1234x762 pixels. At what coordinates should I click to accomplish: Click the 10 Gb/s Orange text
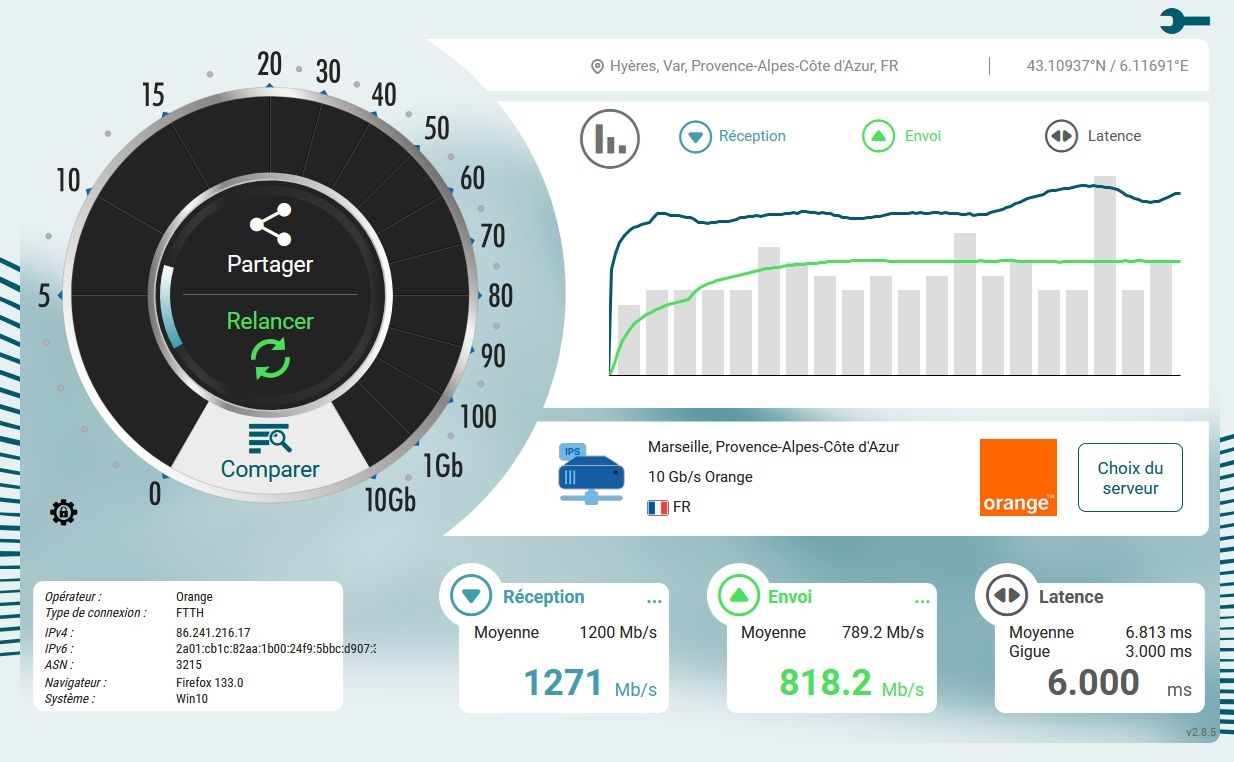[700, 477]
